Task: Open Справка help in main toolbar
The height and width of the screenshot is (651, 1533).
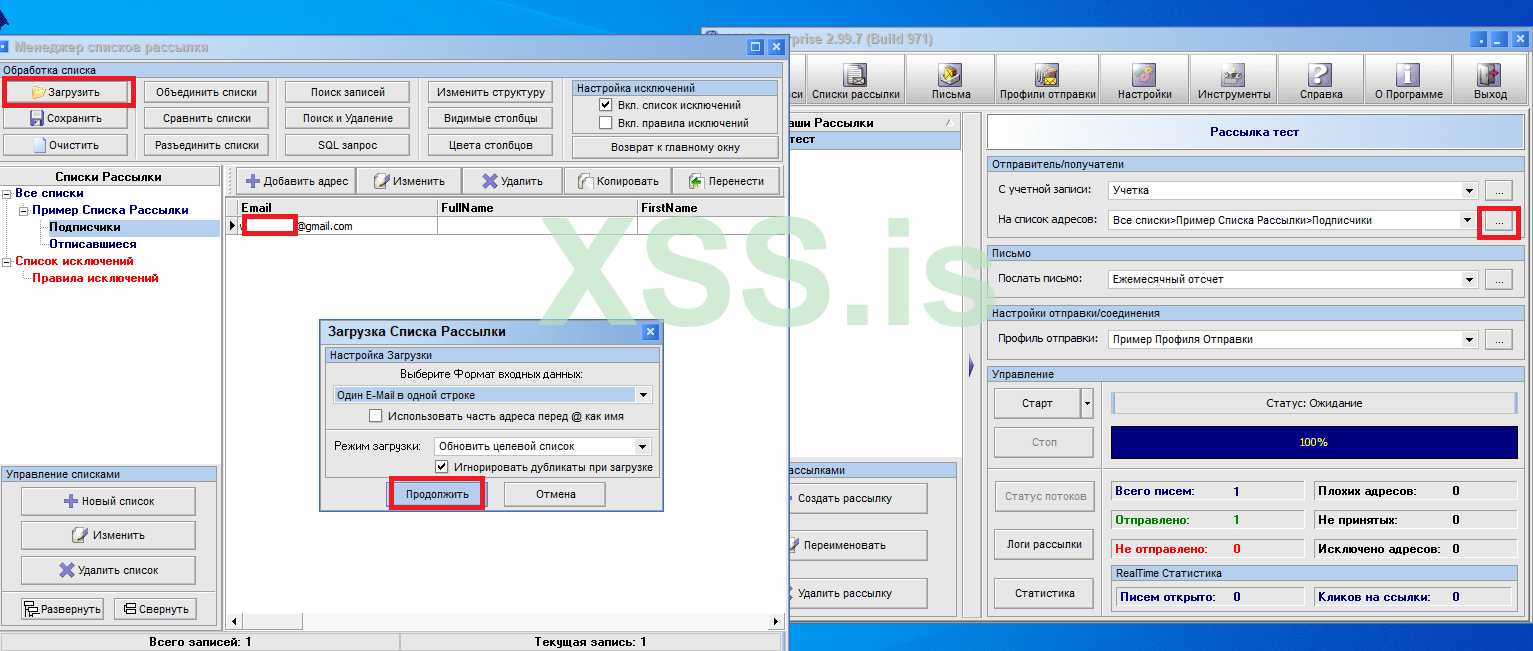Action: (x=1321, y=79)
